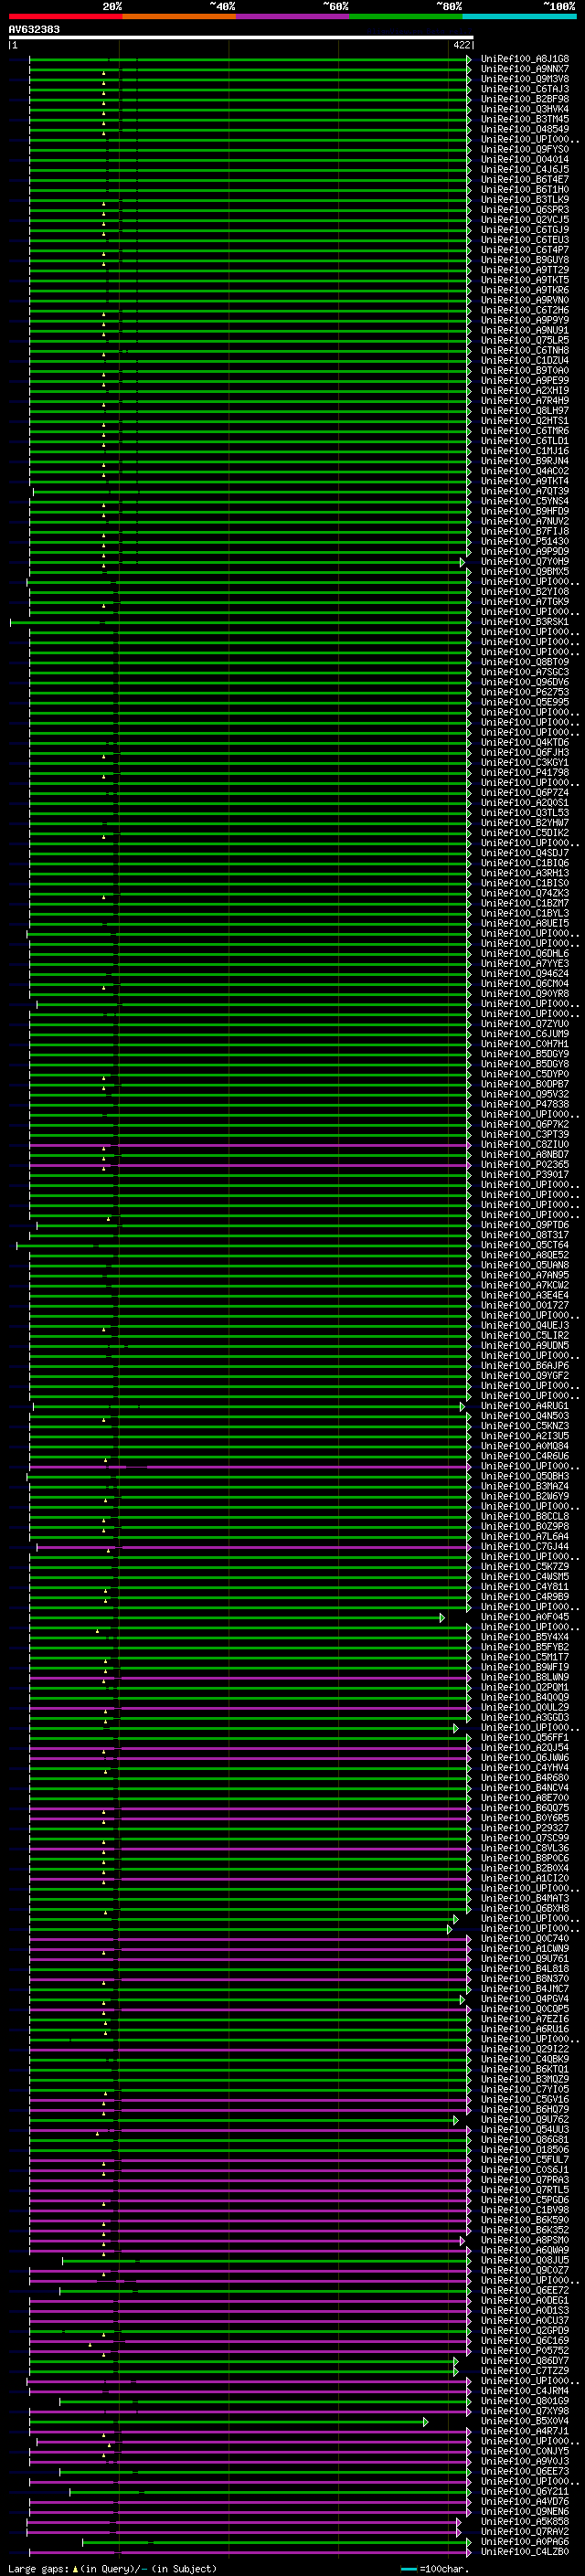Click label UniRef100_A1CI20

click(x=525, y=1878)
